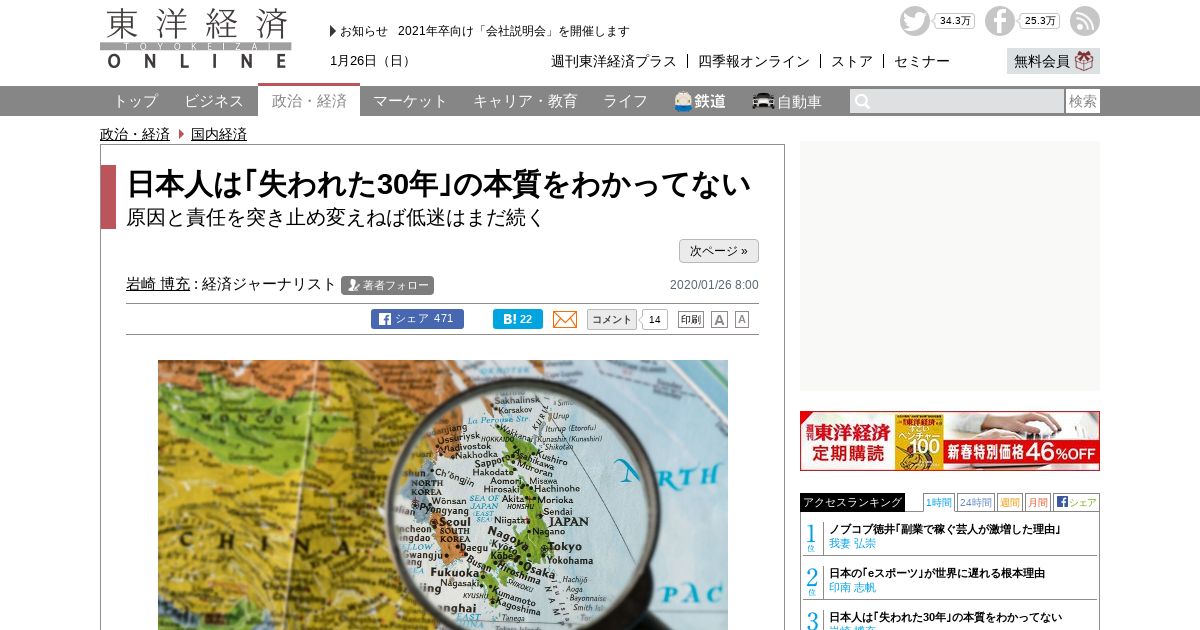Click the 次ページ » button
This screenshot has height=630, width=1200.
pyautogui.click(x=719, y=251)
